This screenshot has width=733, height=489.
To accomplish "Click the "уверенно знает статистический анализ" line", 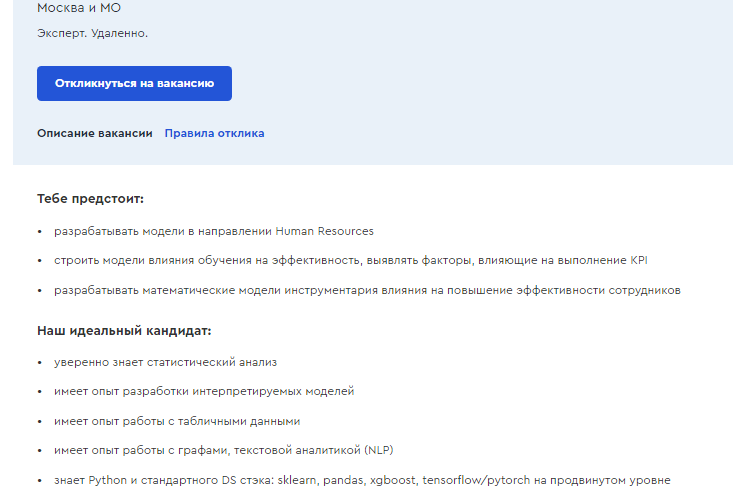I will click(165, 361).
